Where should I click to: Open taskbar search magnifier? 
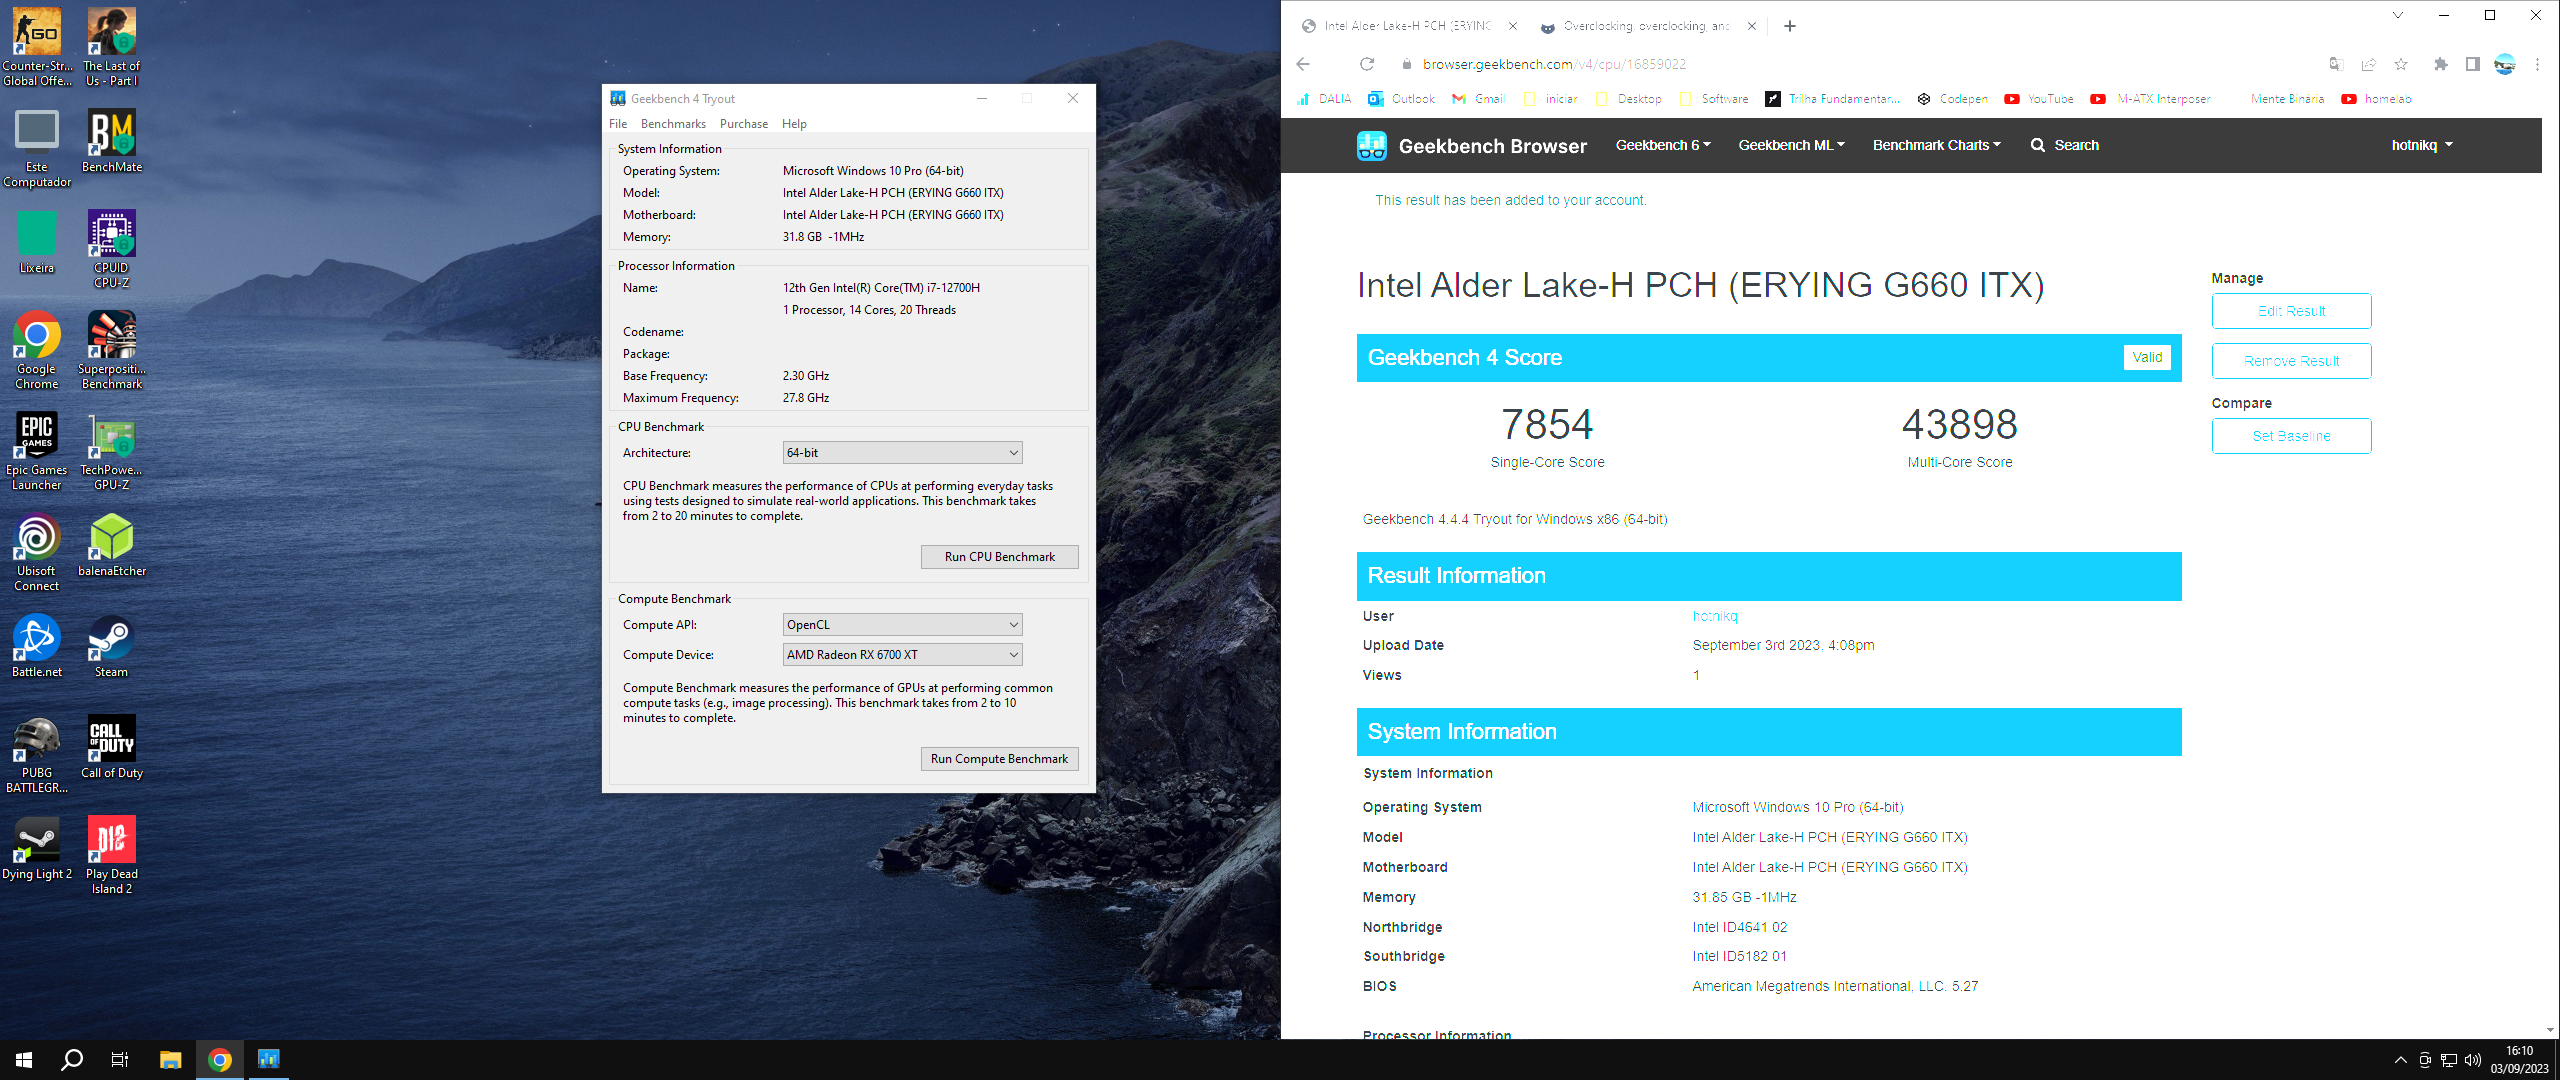(72, 1060)
